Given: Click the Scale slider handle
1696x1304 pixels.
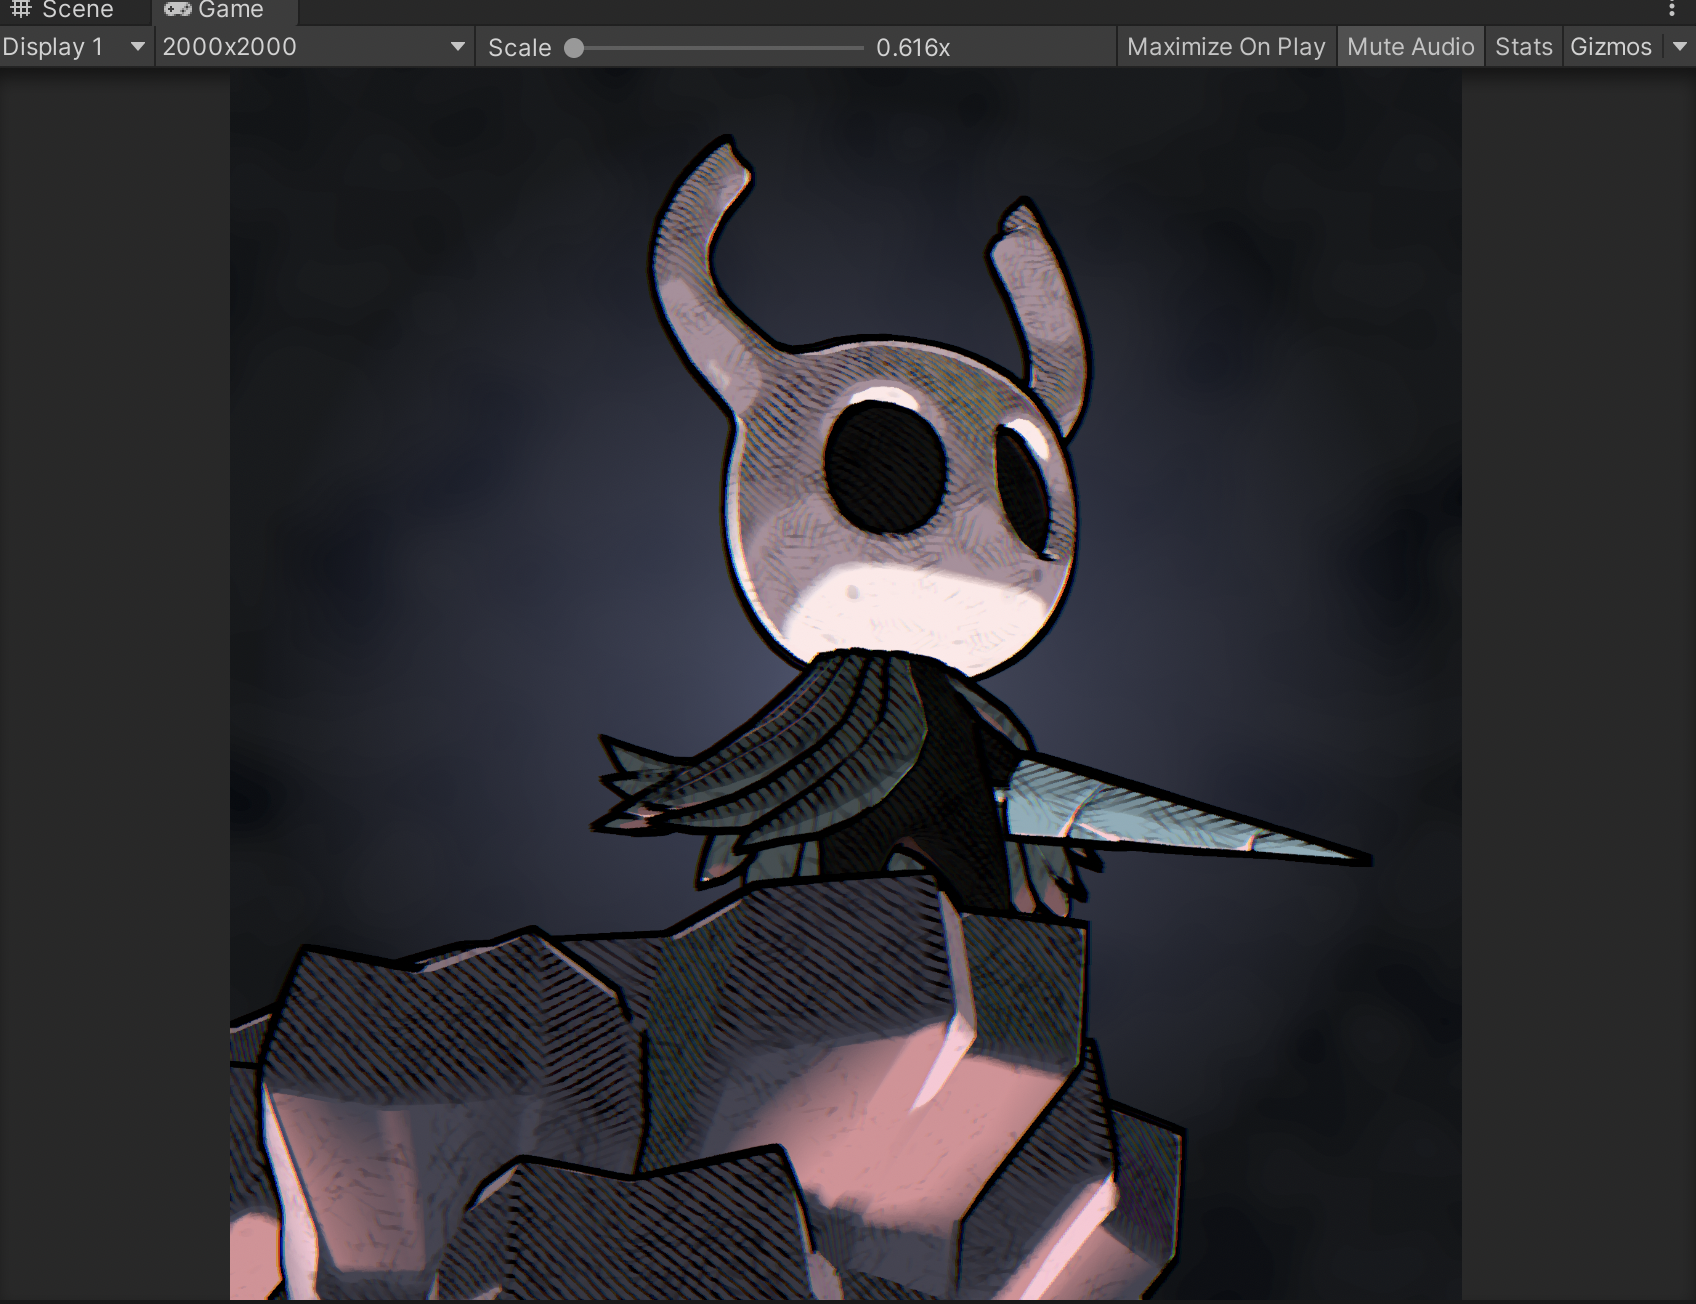Looking at the screenshot, I should 574,48.
